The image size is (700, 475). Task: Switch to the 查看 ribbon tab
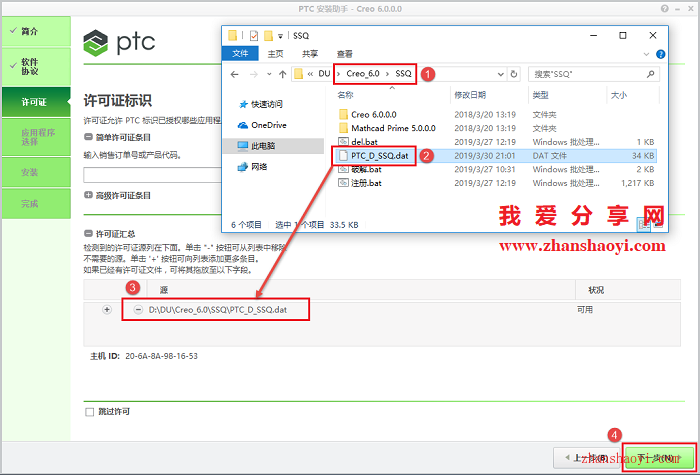coord(345,54)
